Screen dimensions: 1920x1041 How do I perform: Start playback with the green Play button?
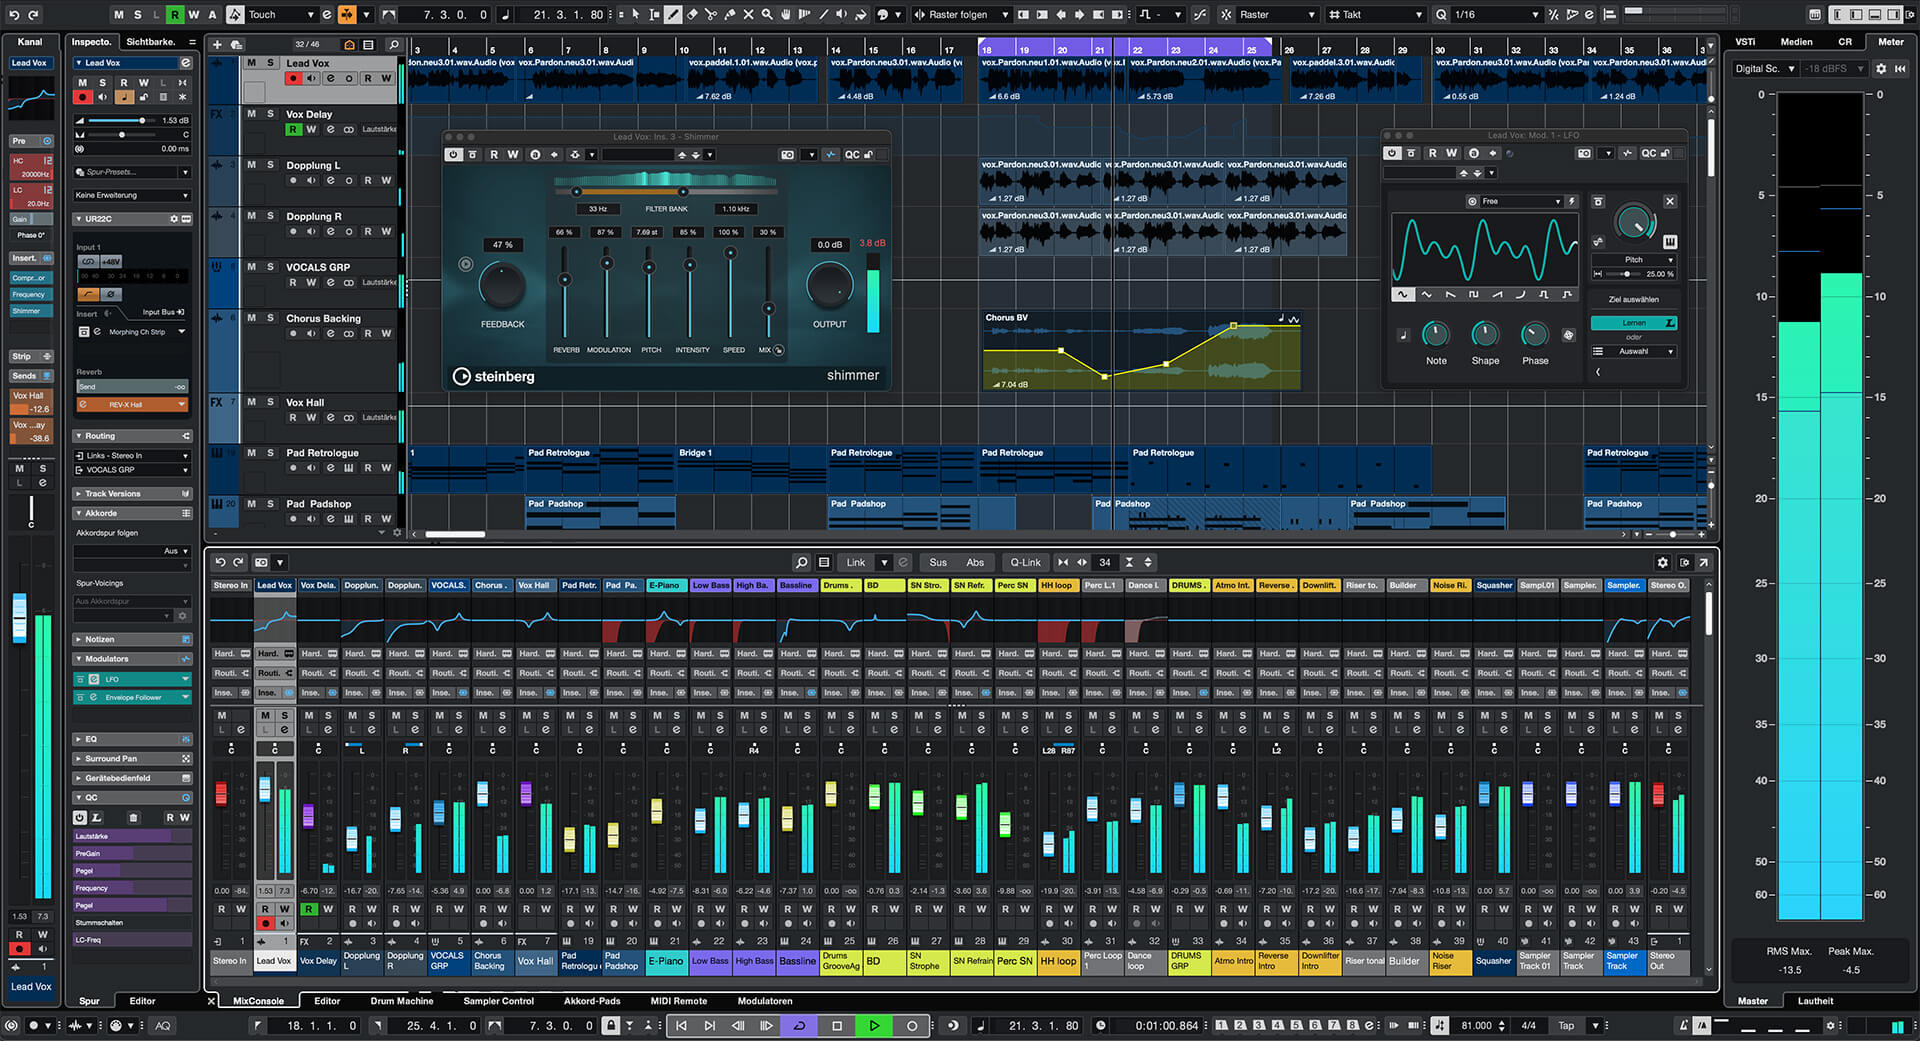(x=874, y=1025)
